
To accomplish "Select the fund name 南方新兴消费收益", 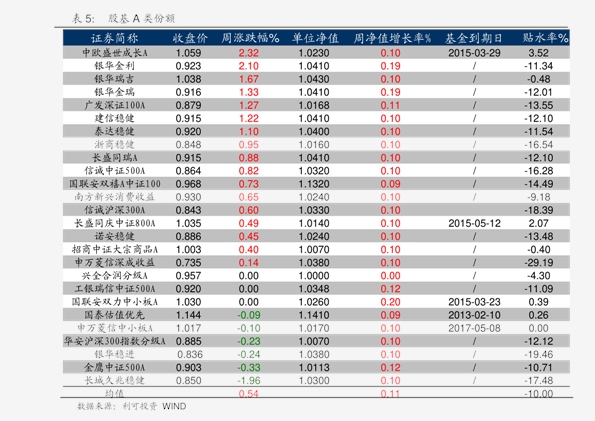I will [114, 197].
